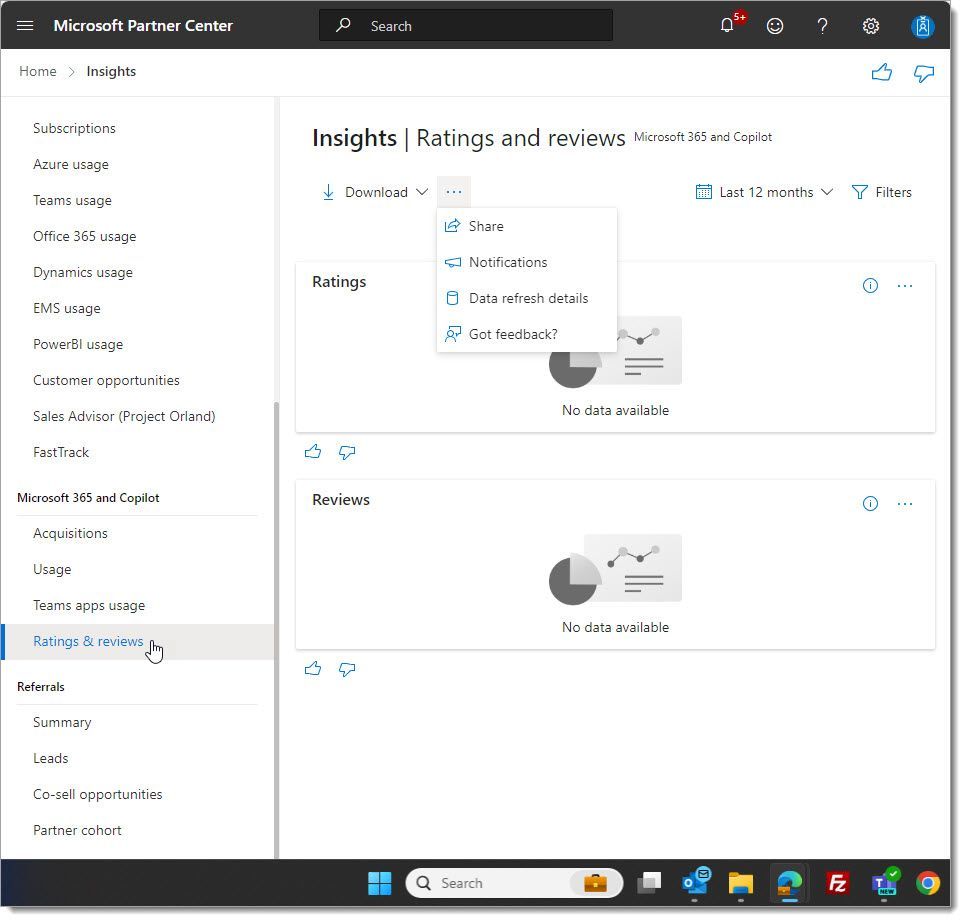The width and height of the screenshot is (965, 921).
Task: Open the notifications bell
Action: 727,25
